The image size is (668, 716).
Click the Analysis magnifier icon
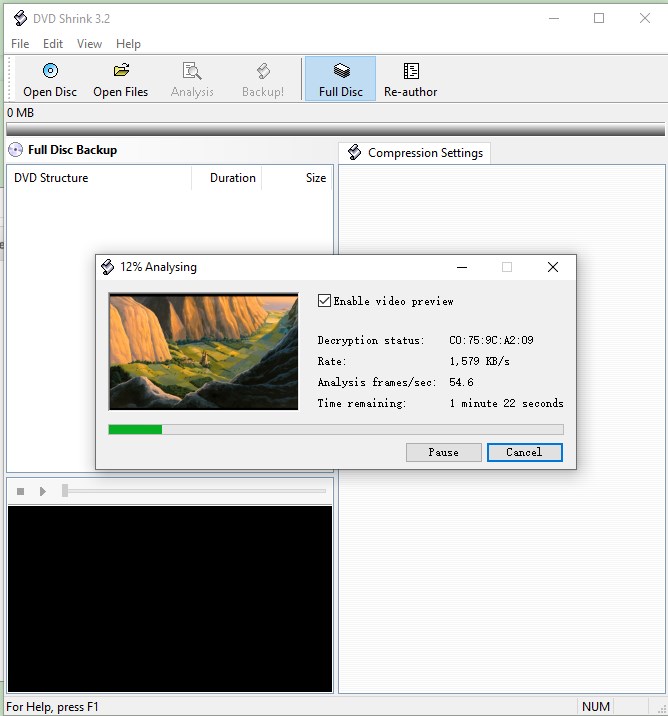tap(192, 71)
